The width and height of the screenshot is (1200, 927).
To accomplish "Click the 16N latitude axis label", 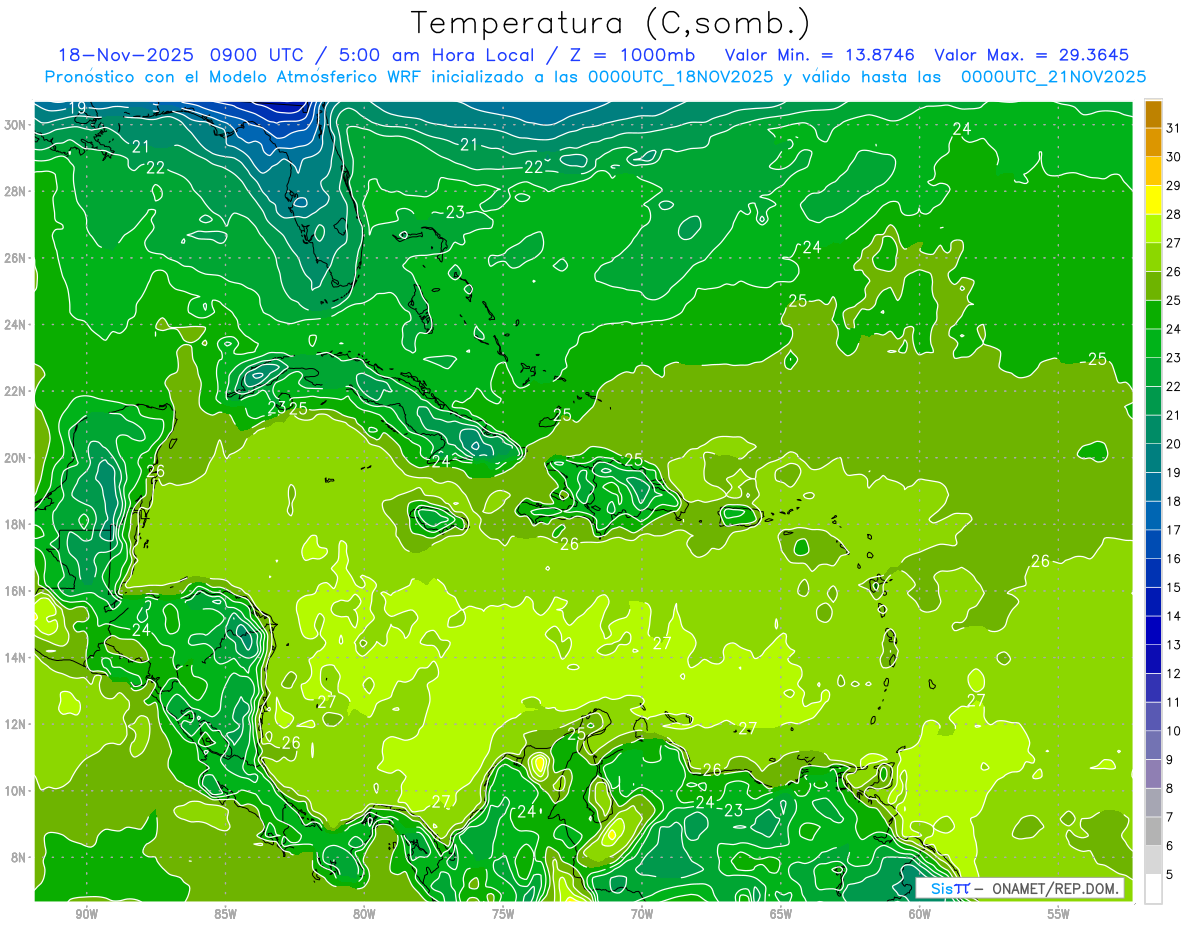I will tap(16, 591).
